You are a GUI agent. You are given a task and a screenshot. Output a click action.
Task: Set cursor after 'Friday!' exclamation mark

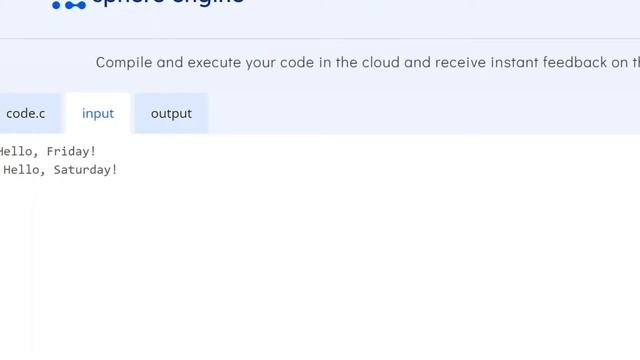click(x=96, y=151)
